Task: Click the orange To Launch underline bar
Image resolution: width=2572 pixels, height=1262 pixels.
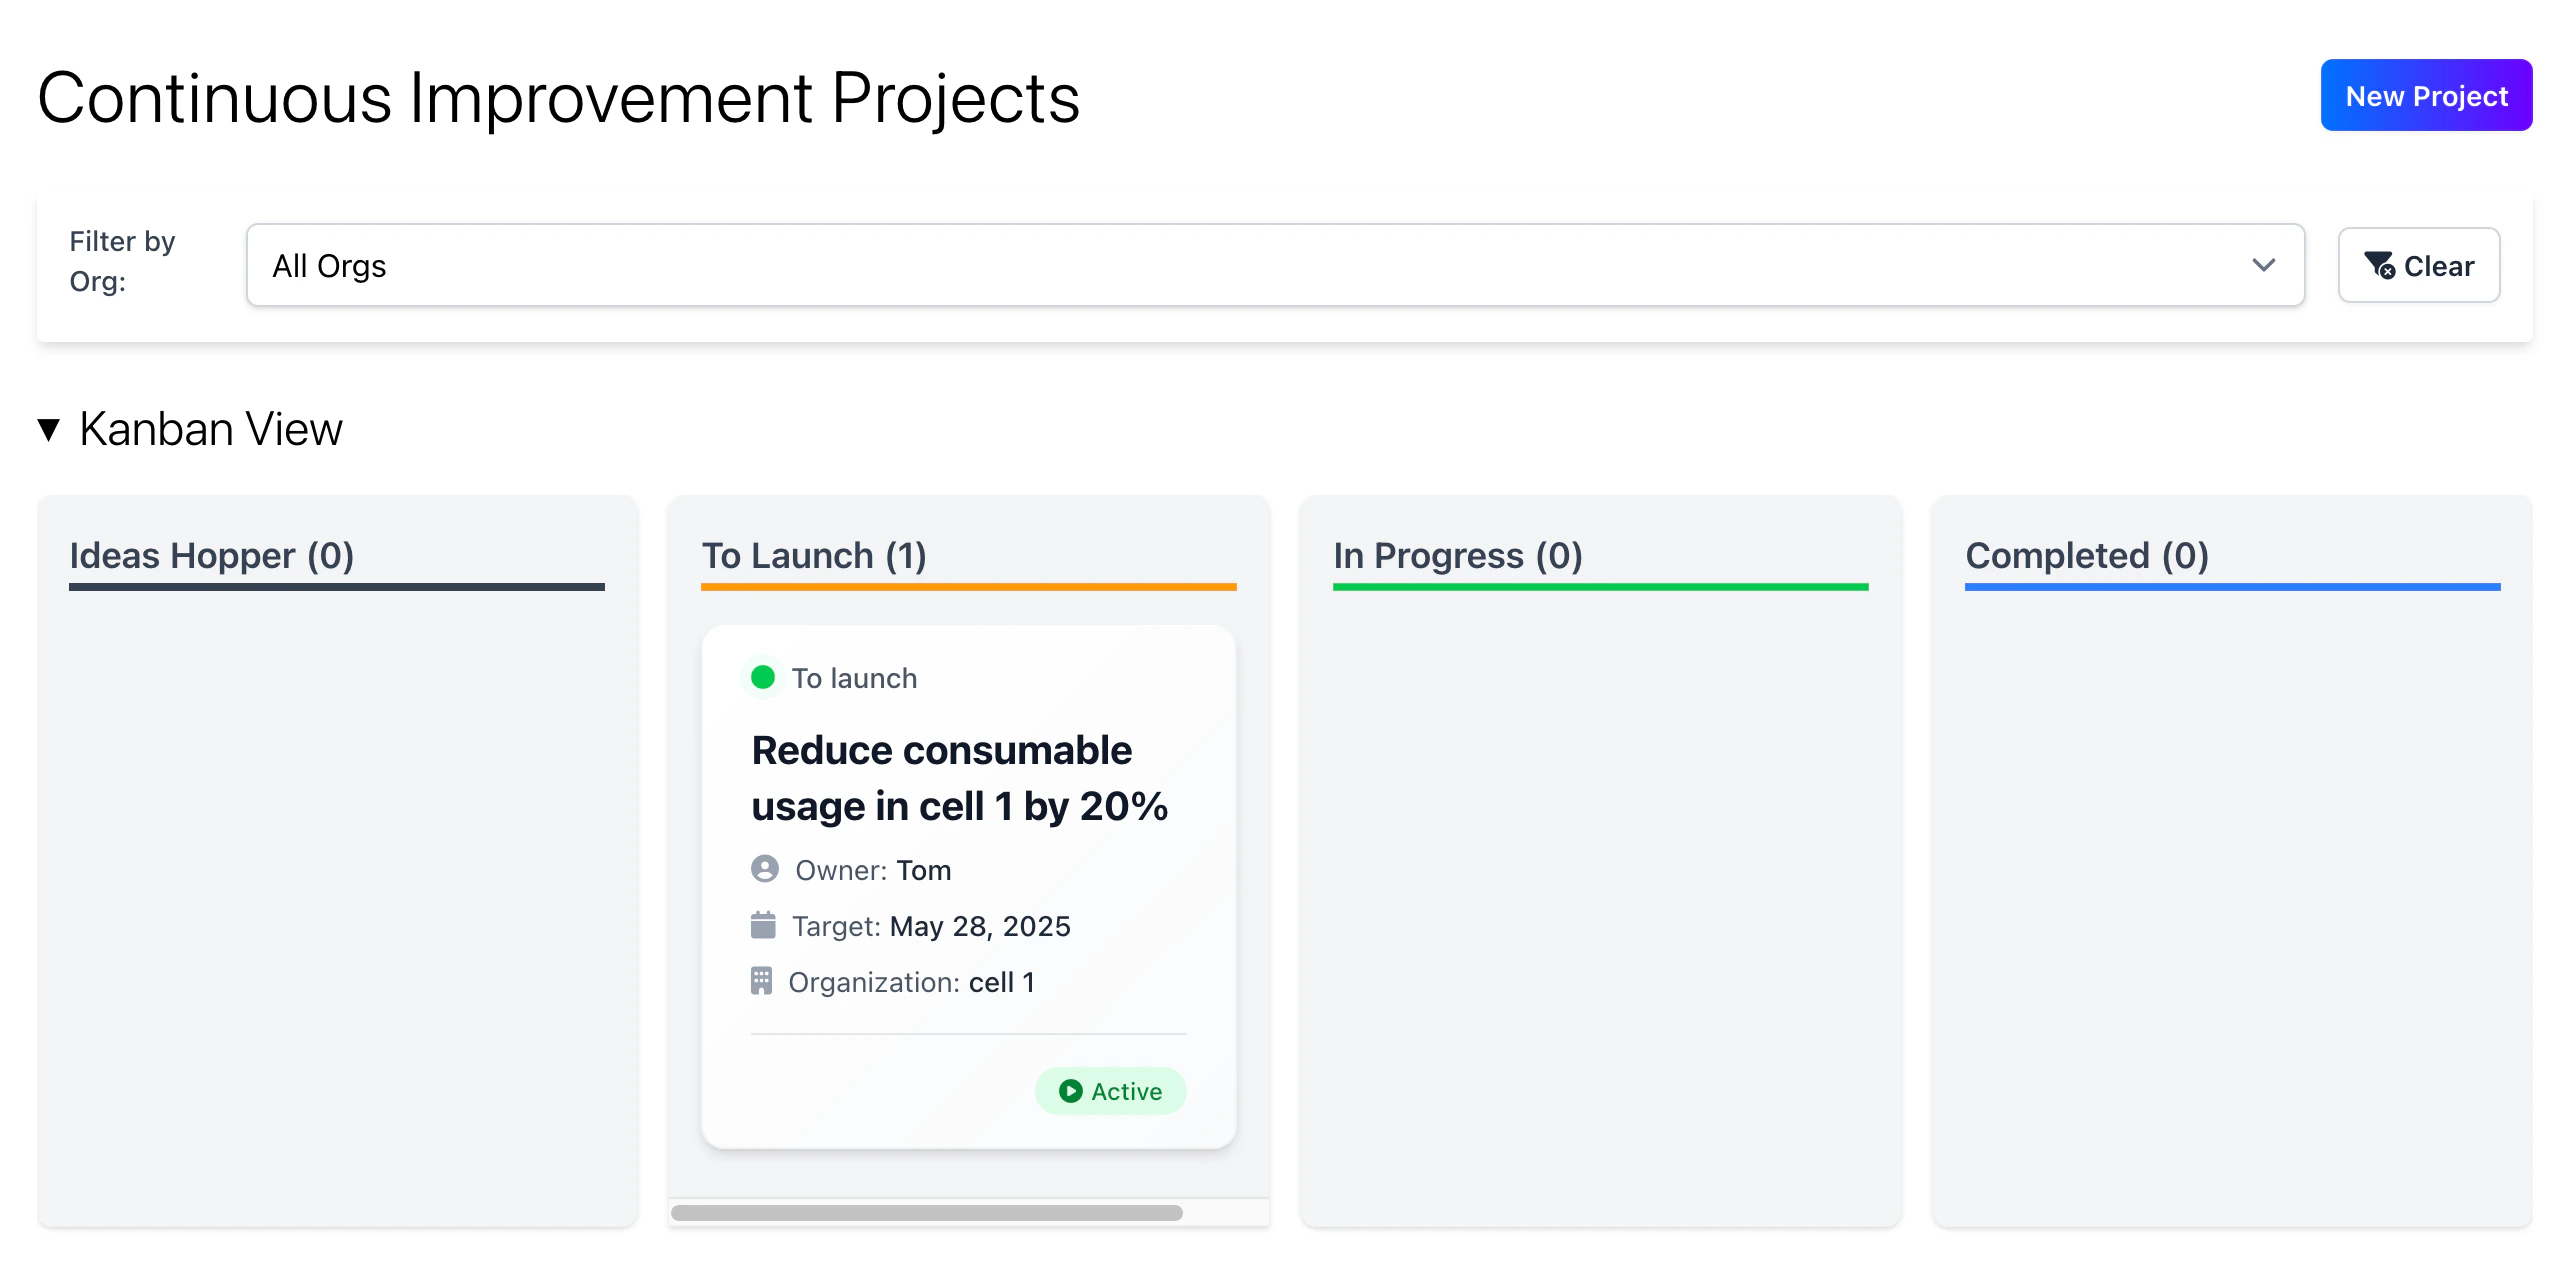Action: coord(968,587)
